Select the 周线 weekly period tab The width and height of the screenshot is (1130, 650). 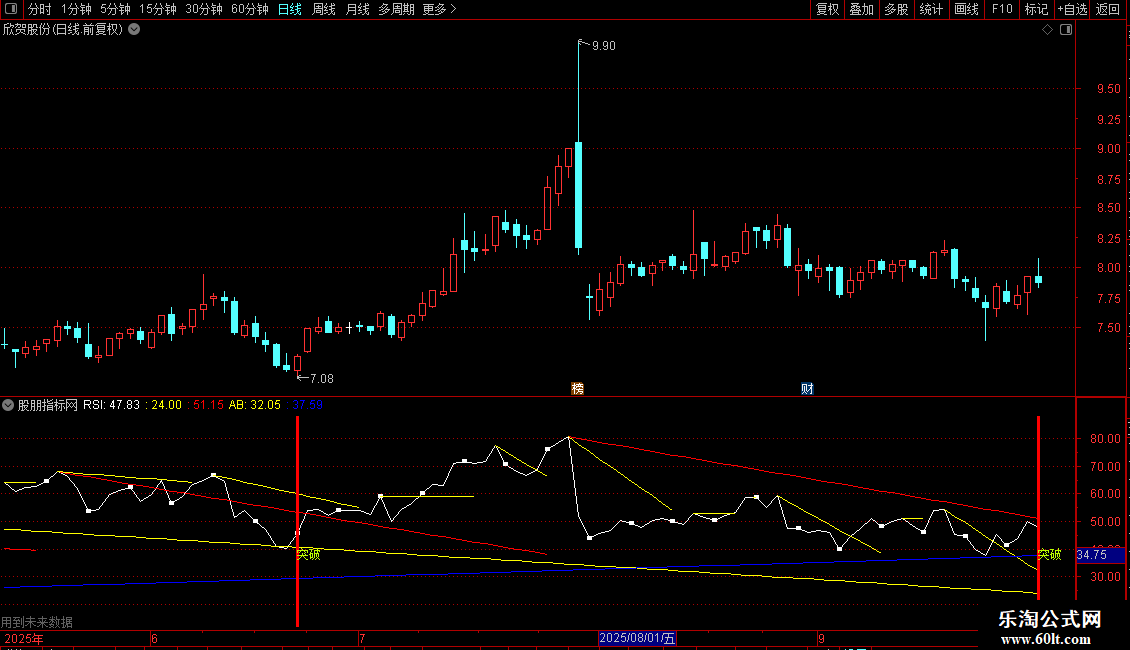coord(324,9)
